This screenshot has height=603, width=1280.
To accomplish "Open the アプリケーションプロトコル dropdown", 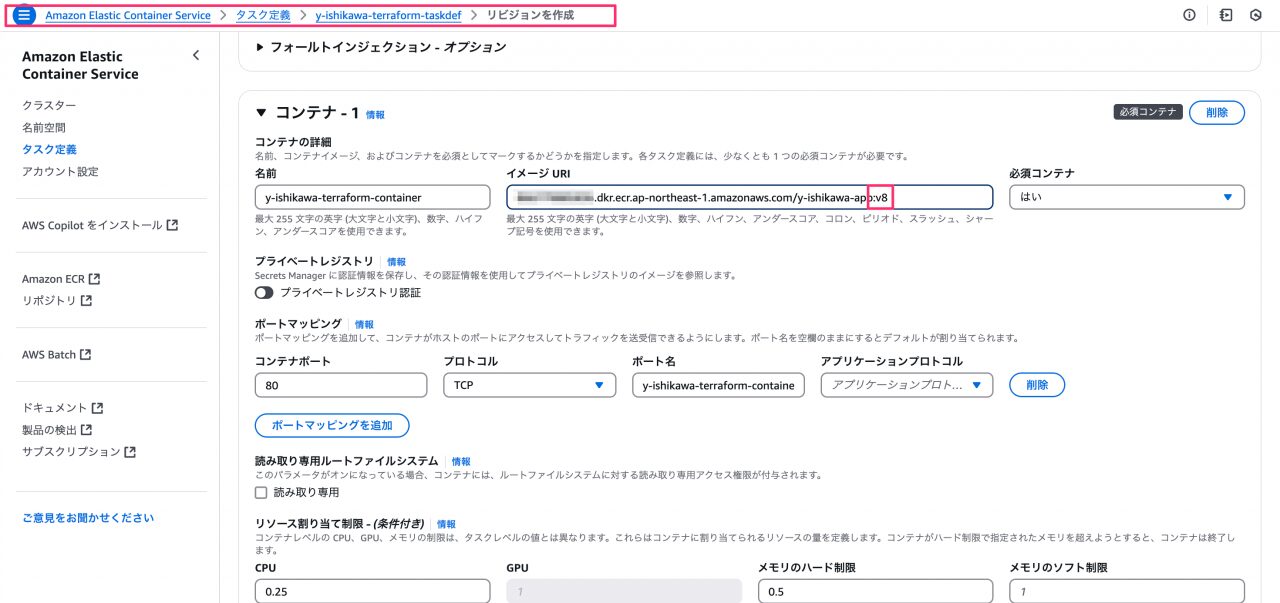I will tap(907, 385).
